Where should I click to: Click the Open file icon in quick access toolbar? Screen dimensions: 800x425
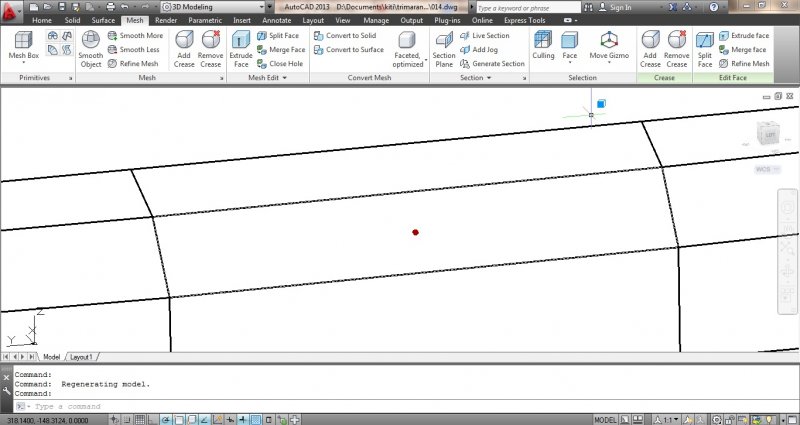47,7
